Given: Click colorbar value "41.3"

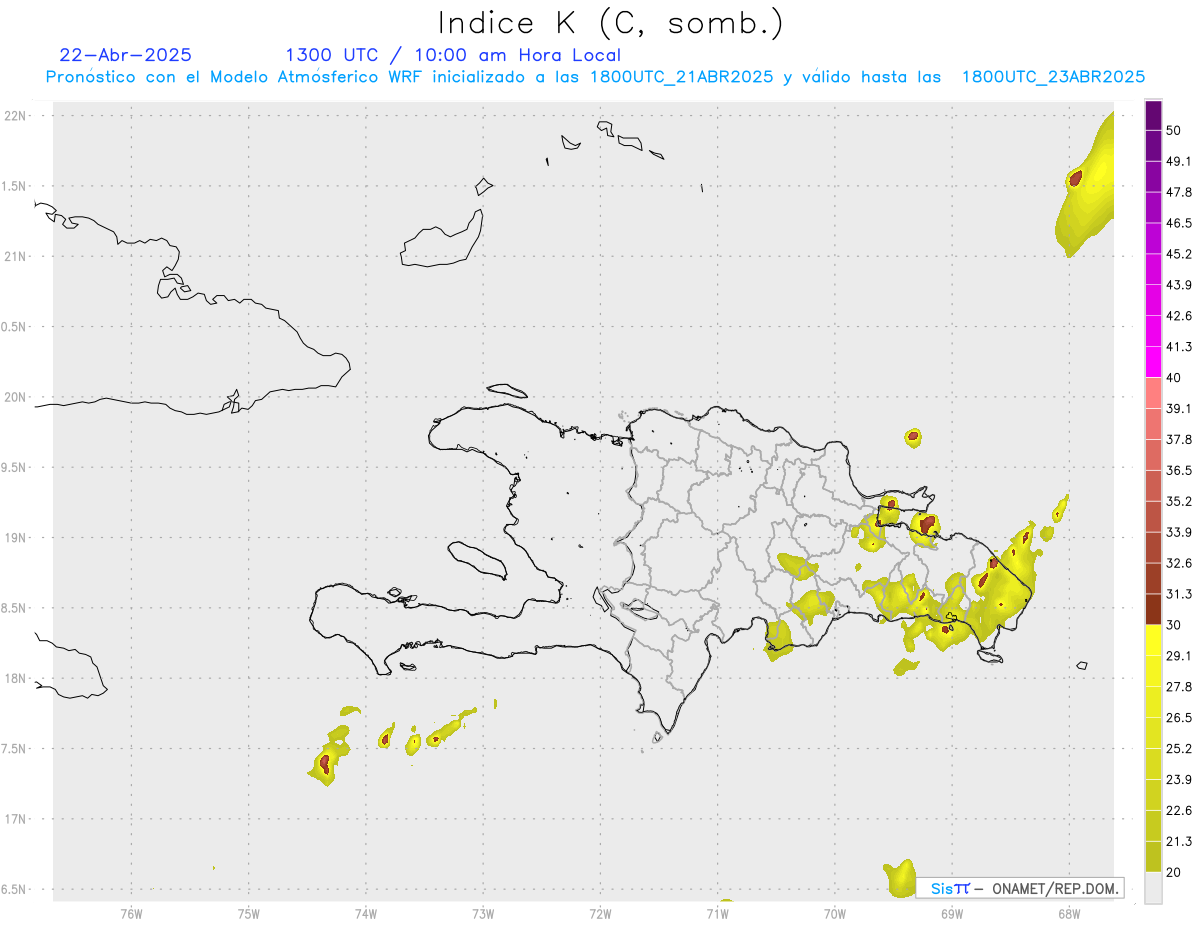Looking at the screenshot, I should pyautogui.click(x=1179, y=347).
